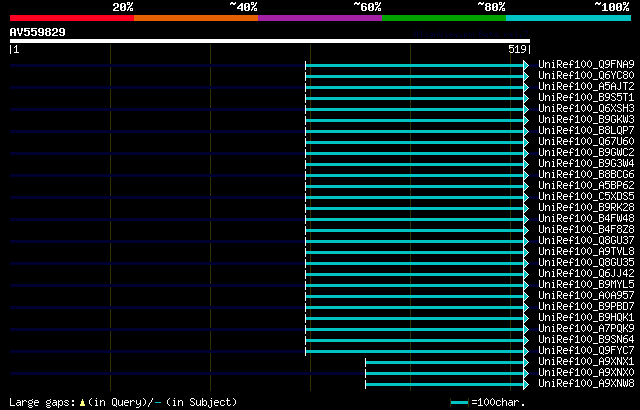Select the UniRef100_B9MYL5 label
This screenshot has width=640, height=410.
(586, 285)
